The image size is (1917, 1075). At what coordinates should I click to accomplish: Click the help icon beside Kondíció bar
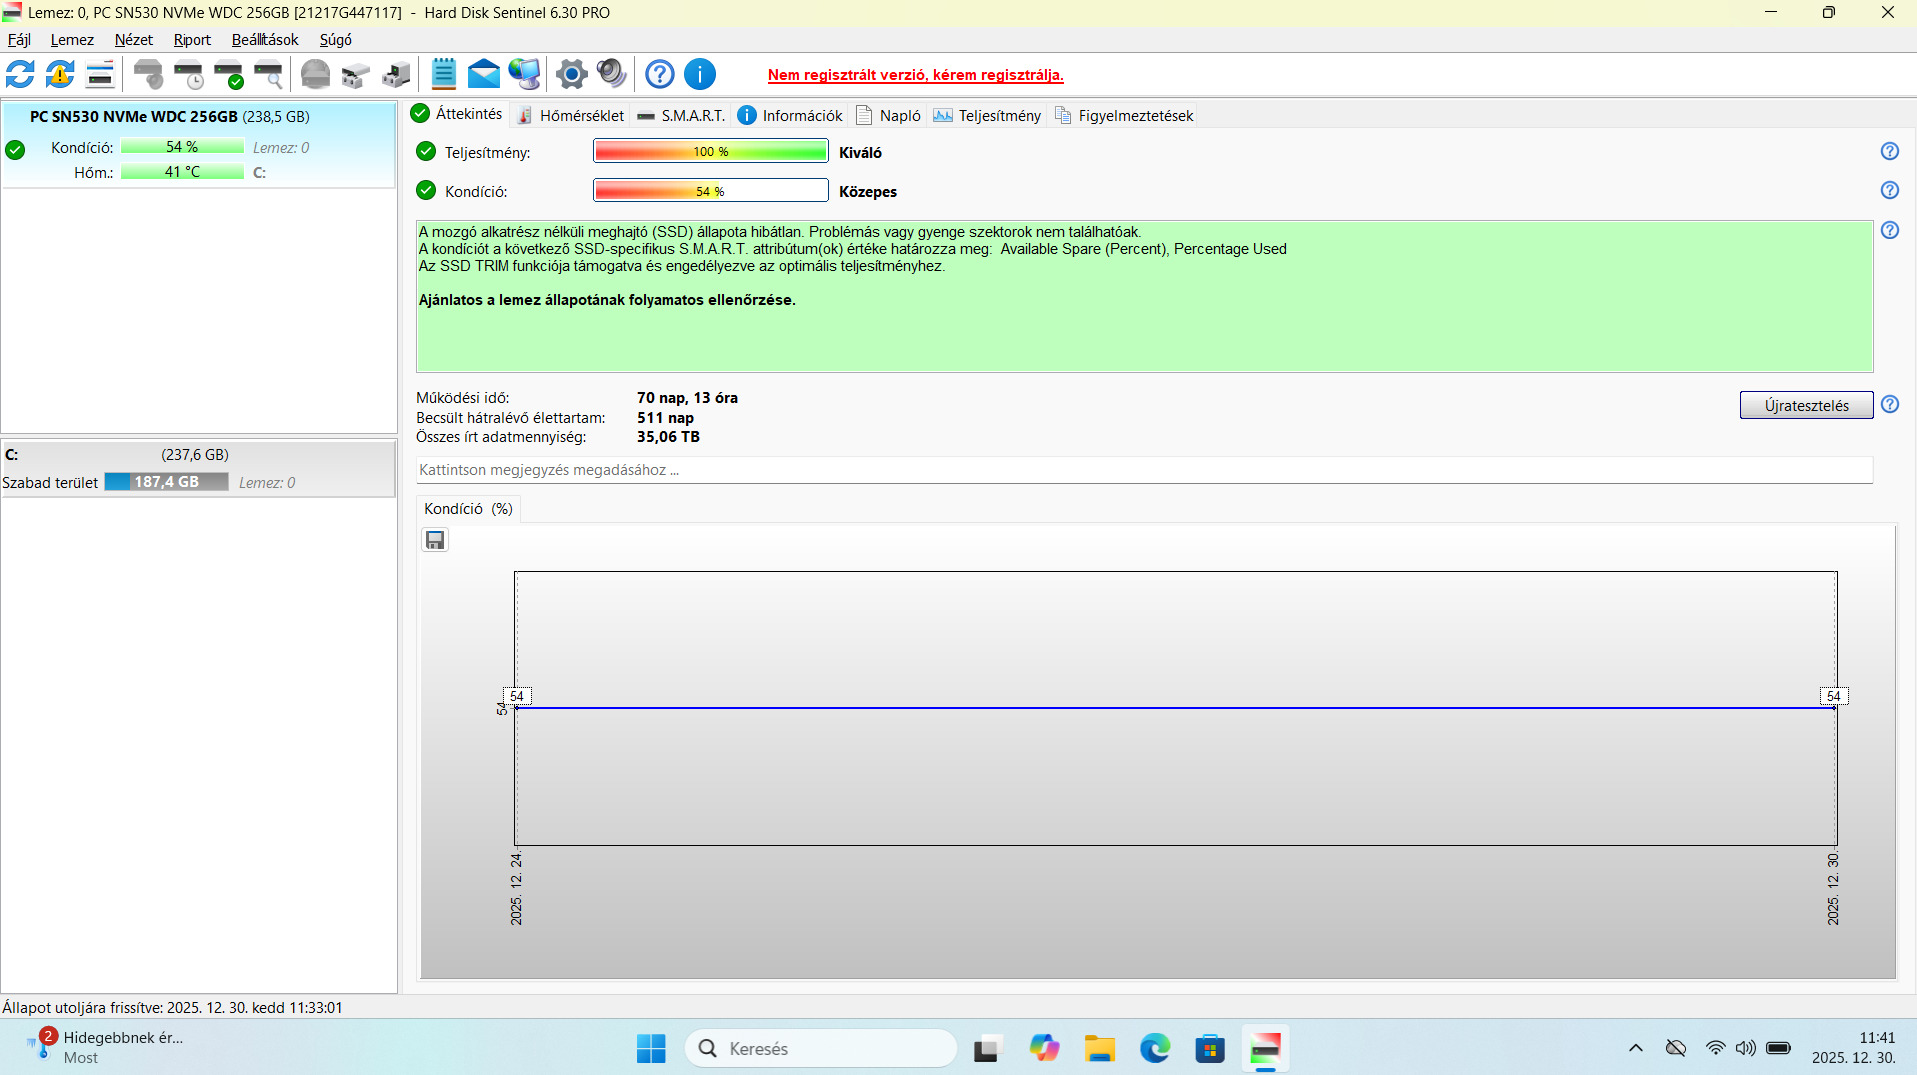click(x=1890, y=190)
